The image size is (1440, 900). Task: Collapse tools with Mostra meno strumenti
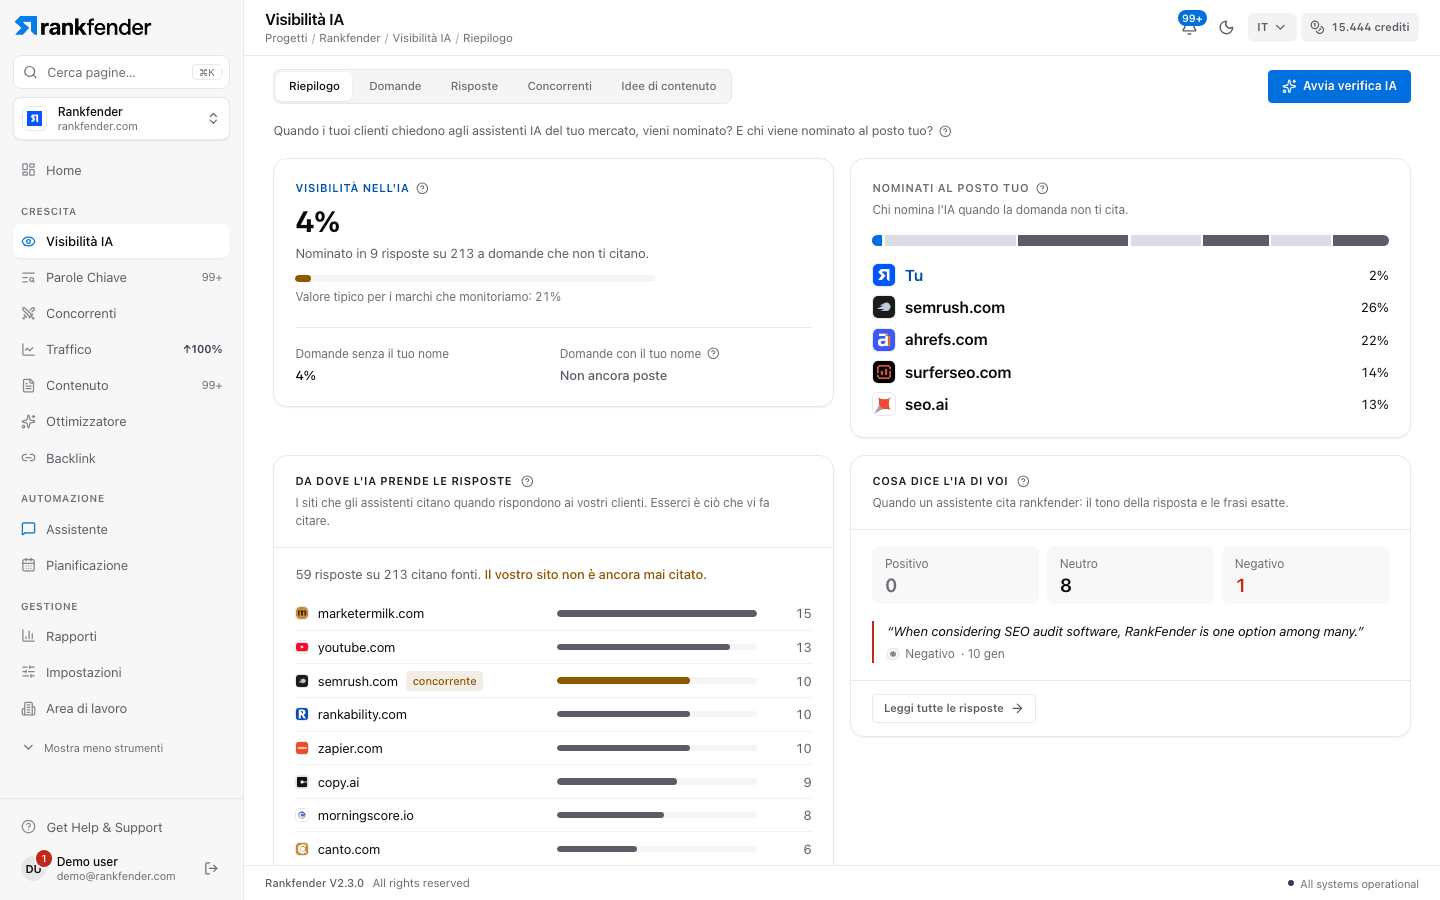(x=93, y=748)
